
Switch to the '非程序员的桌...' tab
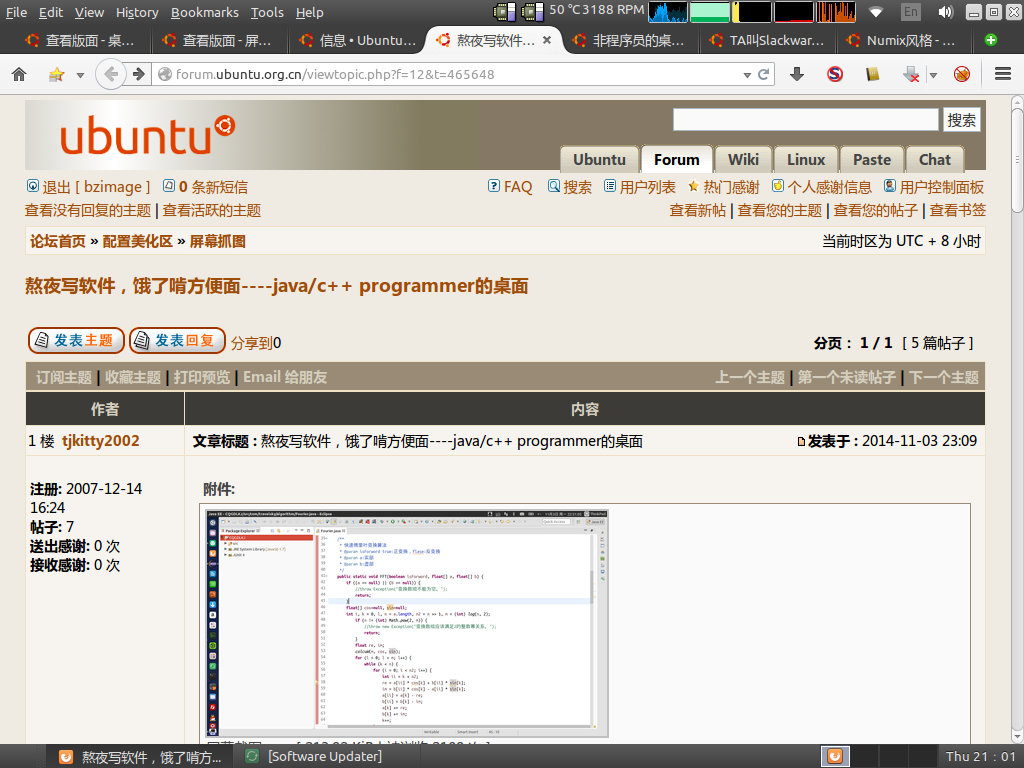coord(628,40)
